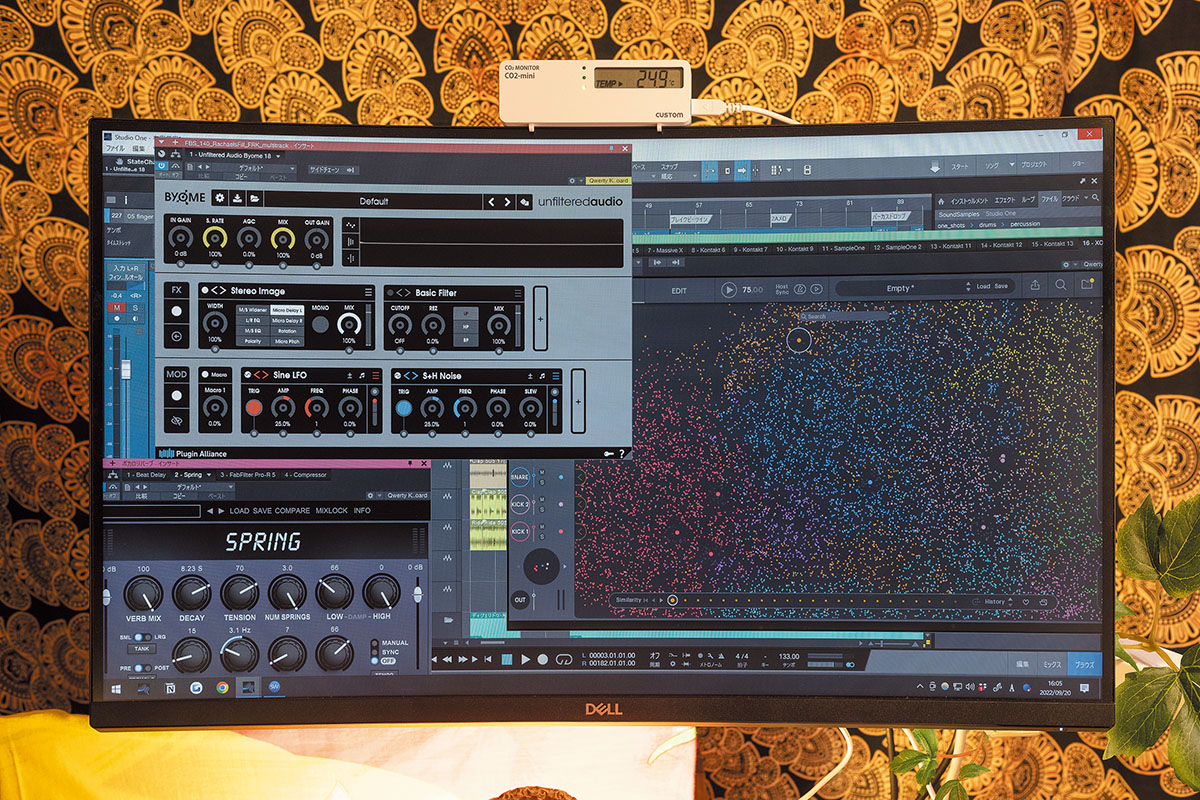Image resolution: width=1200 pixels, height=800 pixels.
Task: Click the BYOME save preset download icon
Action: point(237,199)
